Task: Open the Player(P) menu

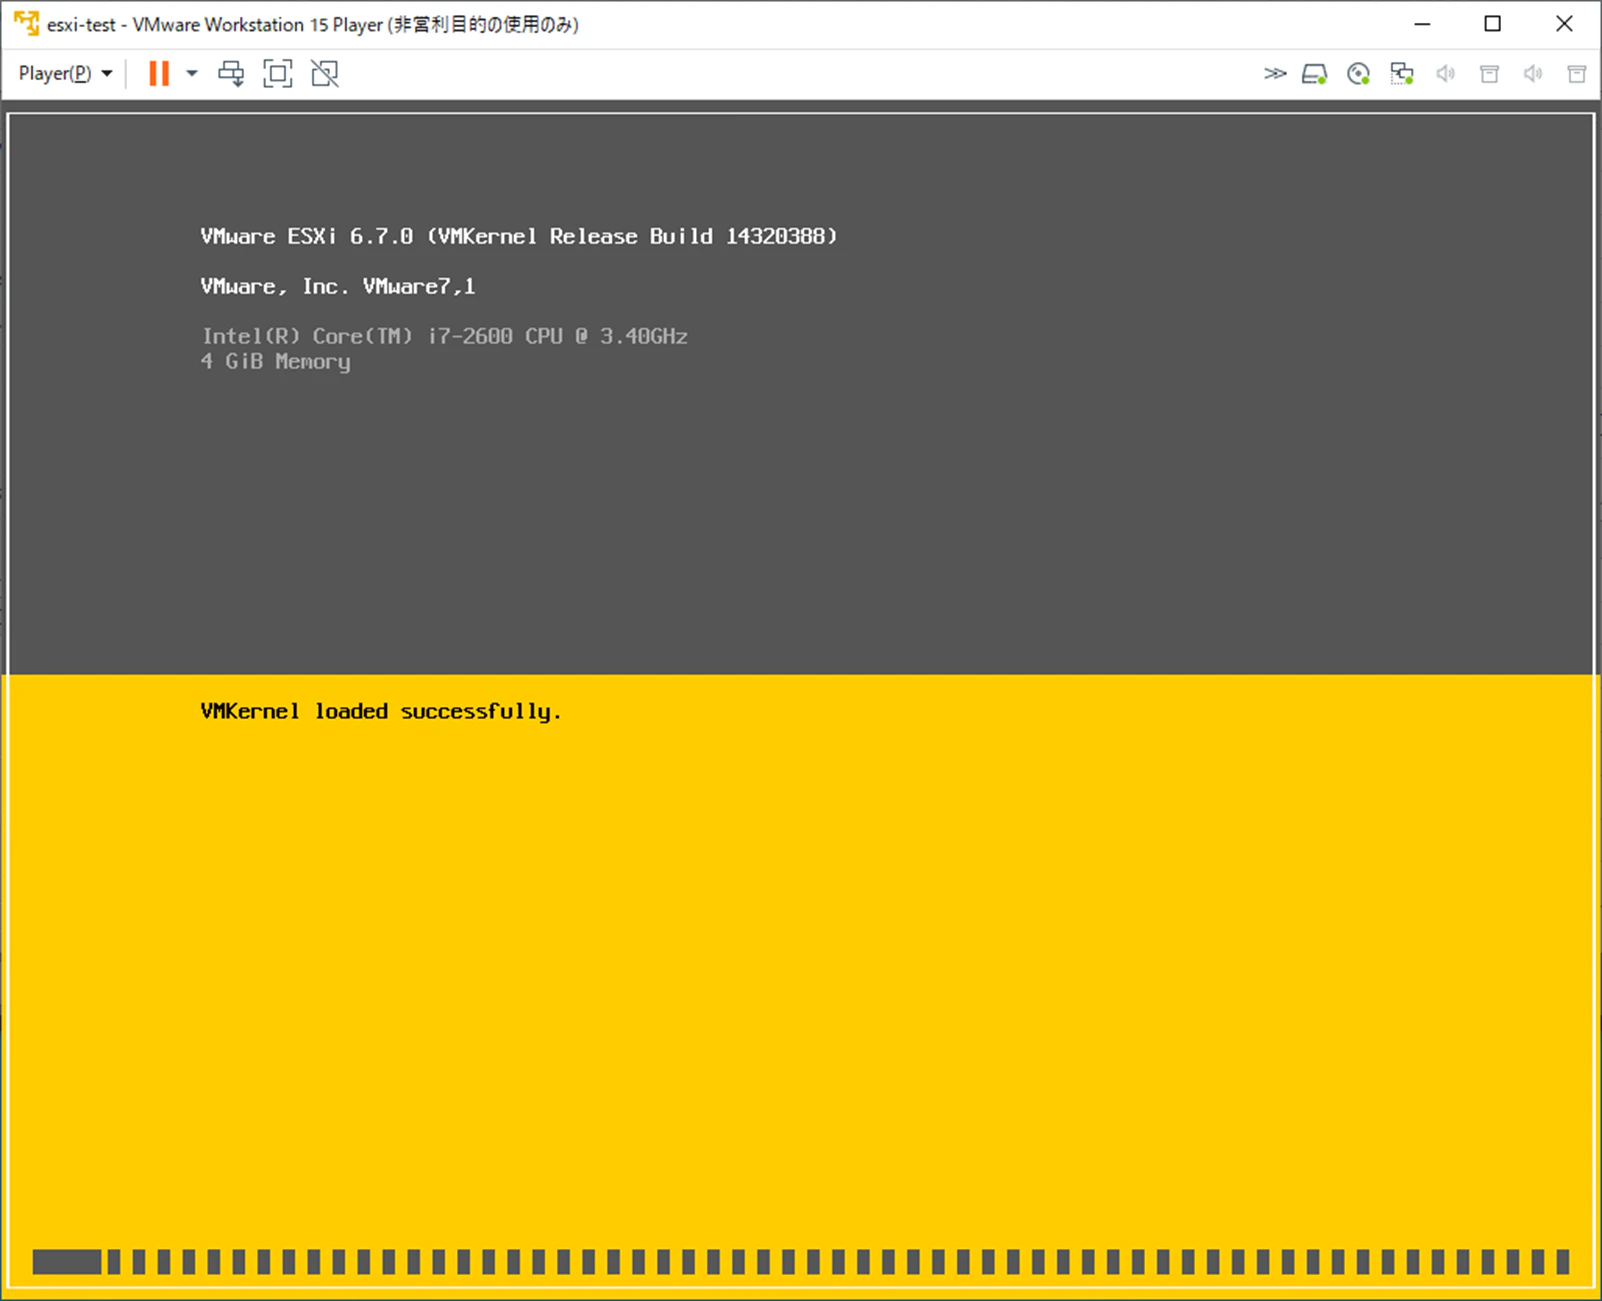Action: [65, 74]
